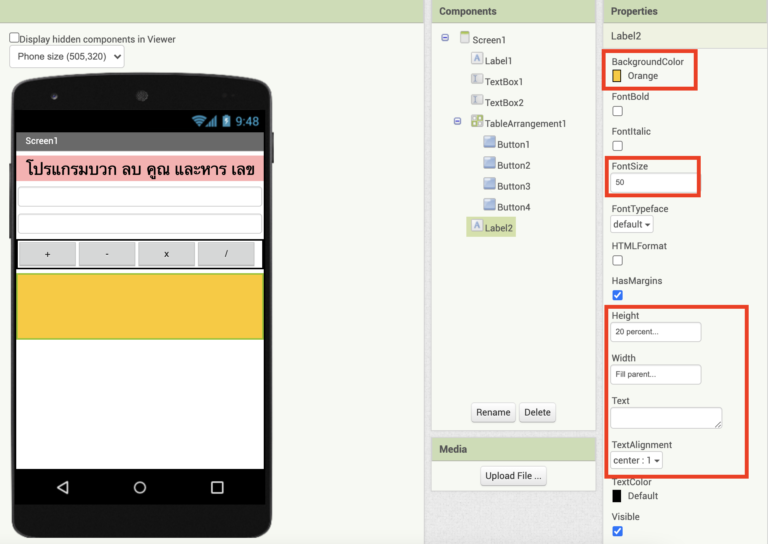This screenshot has width=768, height=544.
Task: Select TextBox2 in the components tree
Action: pos(504,103)
